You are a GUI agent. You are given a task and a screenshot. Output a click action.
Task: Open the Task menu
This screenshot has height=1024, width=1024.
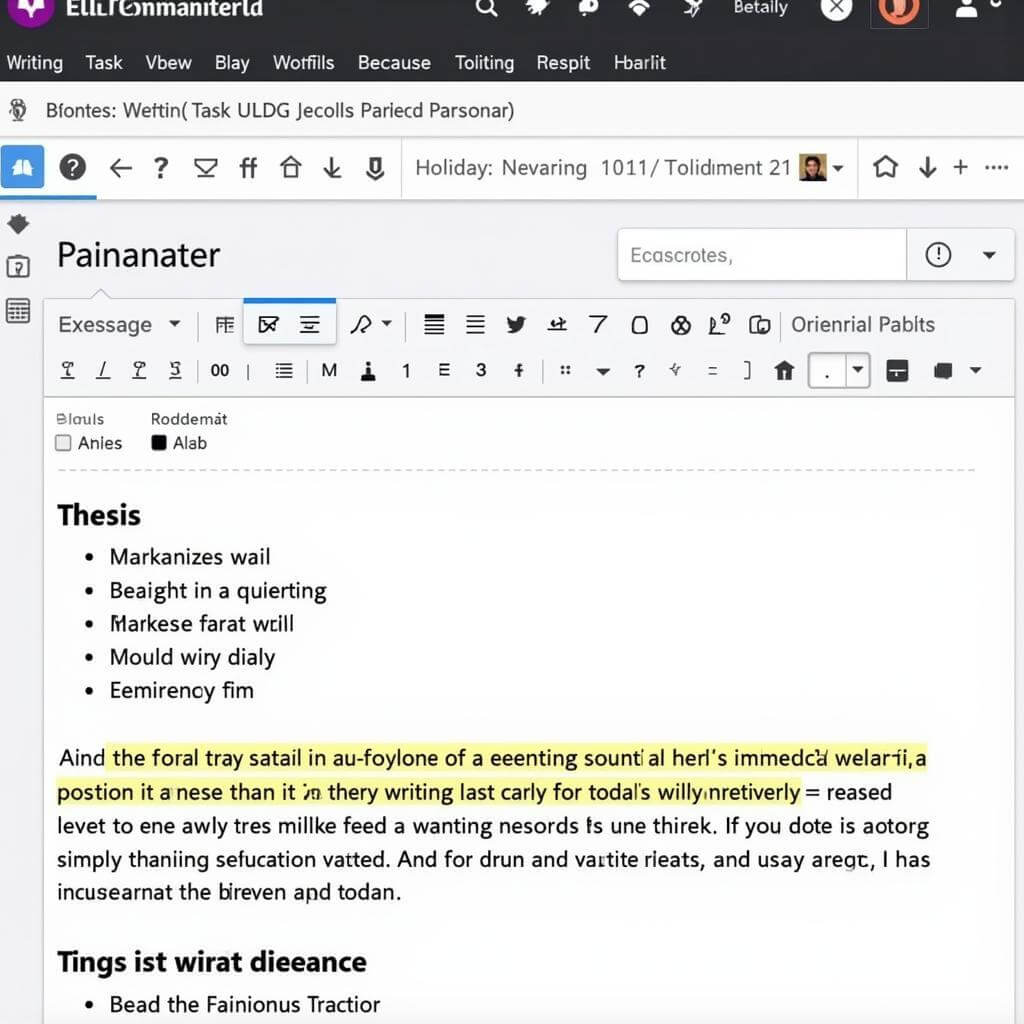(x=104, y=63)
